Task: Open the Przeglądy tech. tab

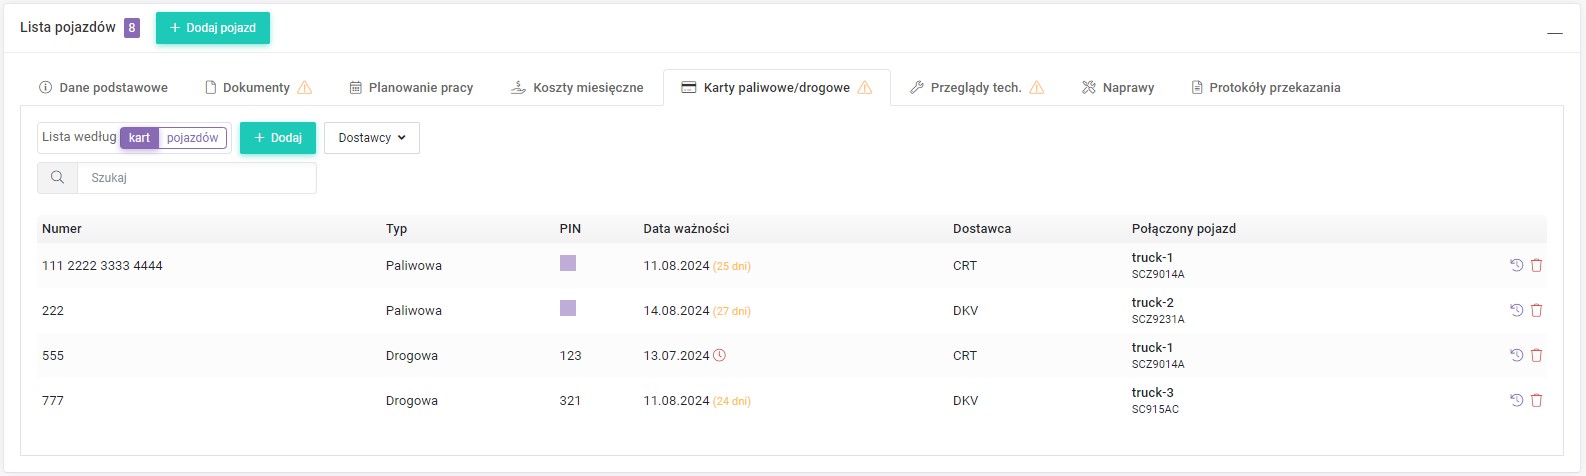Action: [x=977, y=87]
